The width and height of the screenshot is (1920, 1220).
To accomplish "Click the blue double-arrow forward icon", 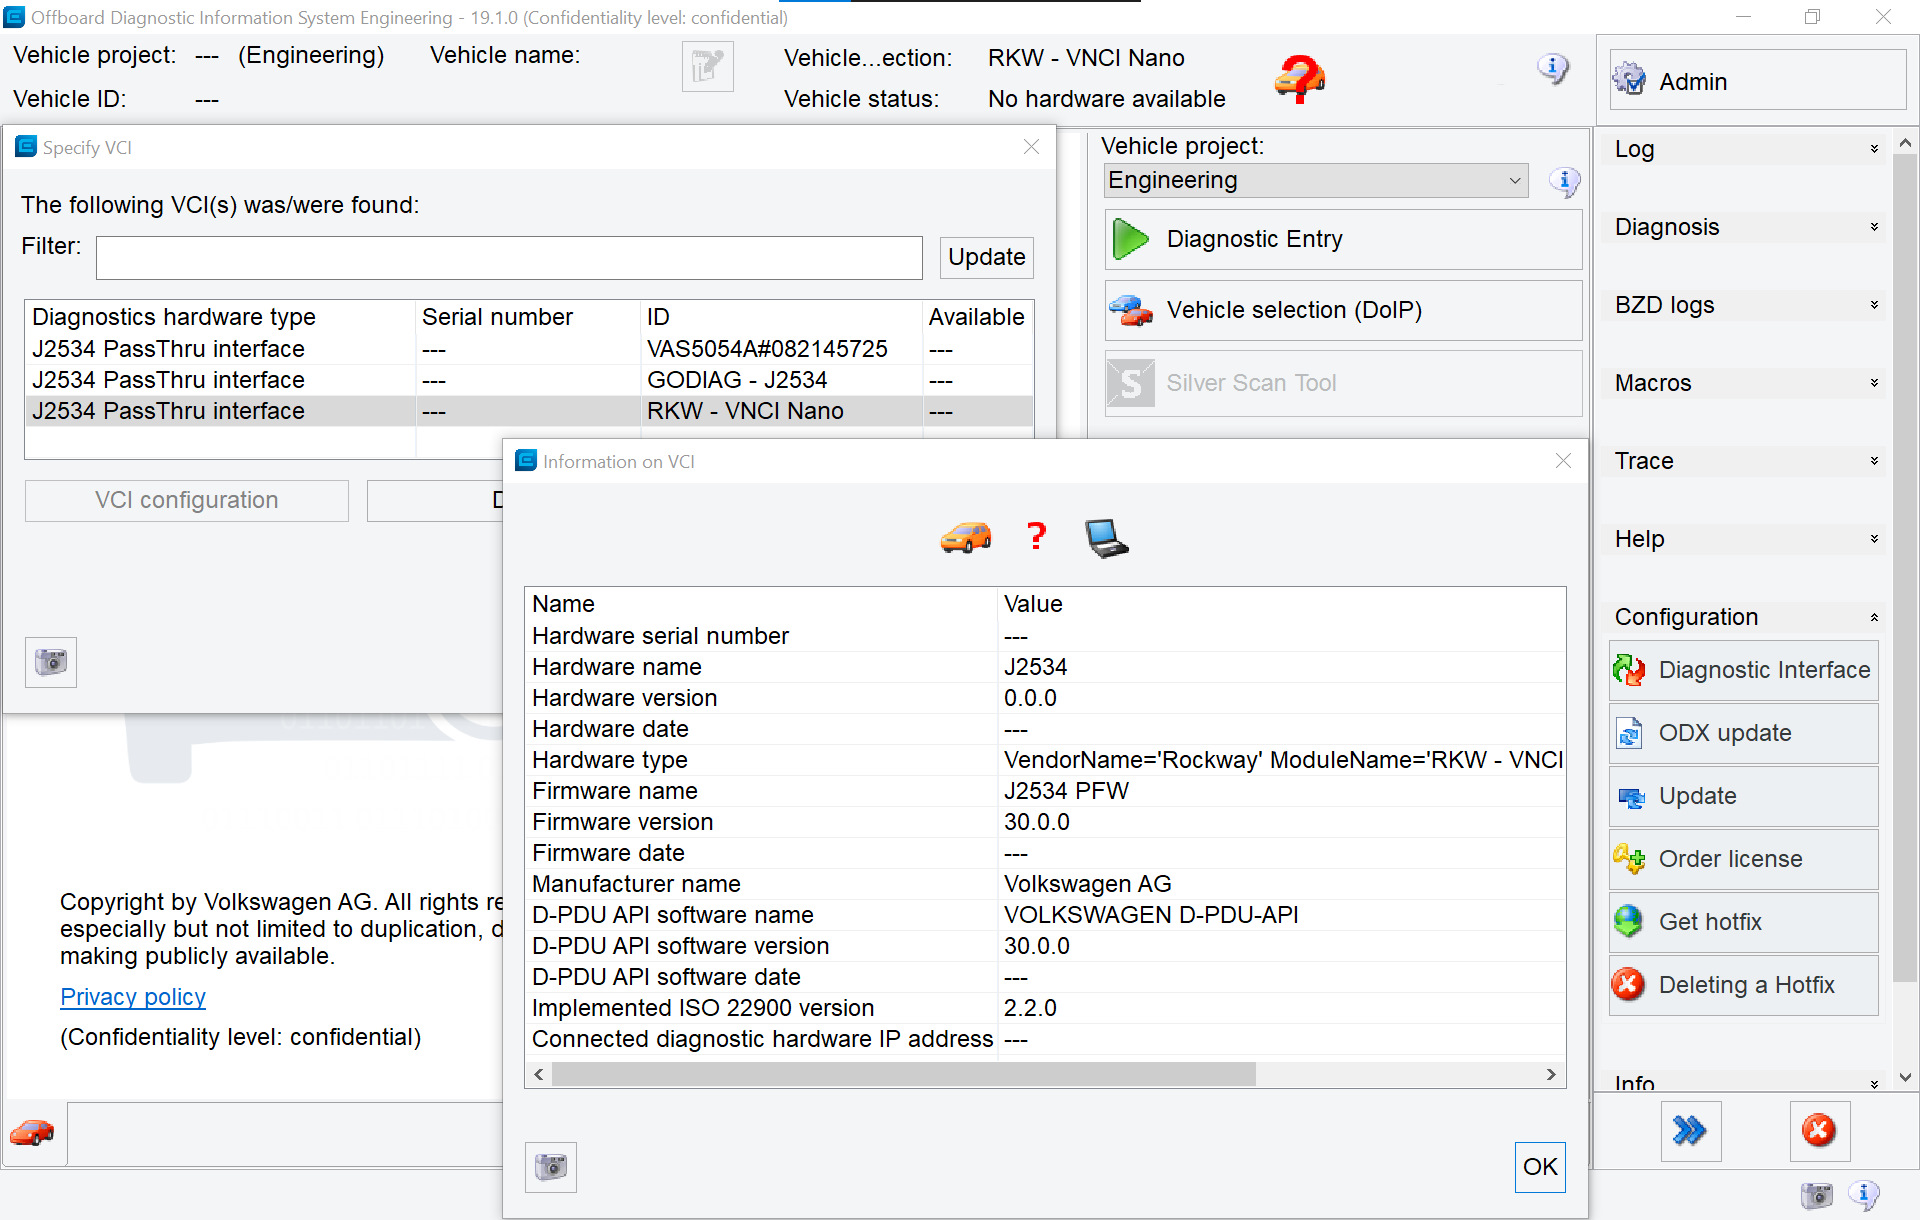I will [1690, 1131].
